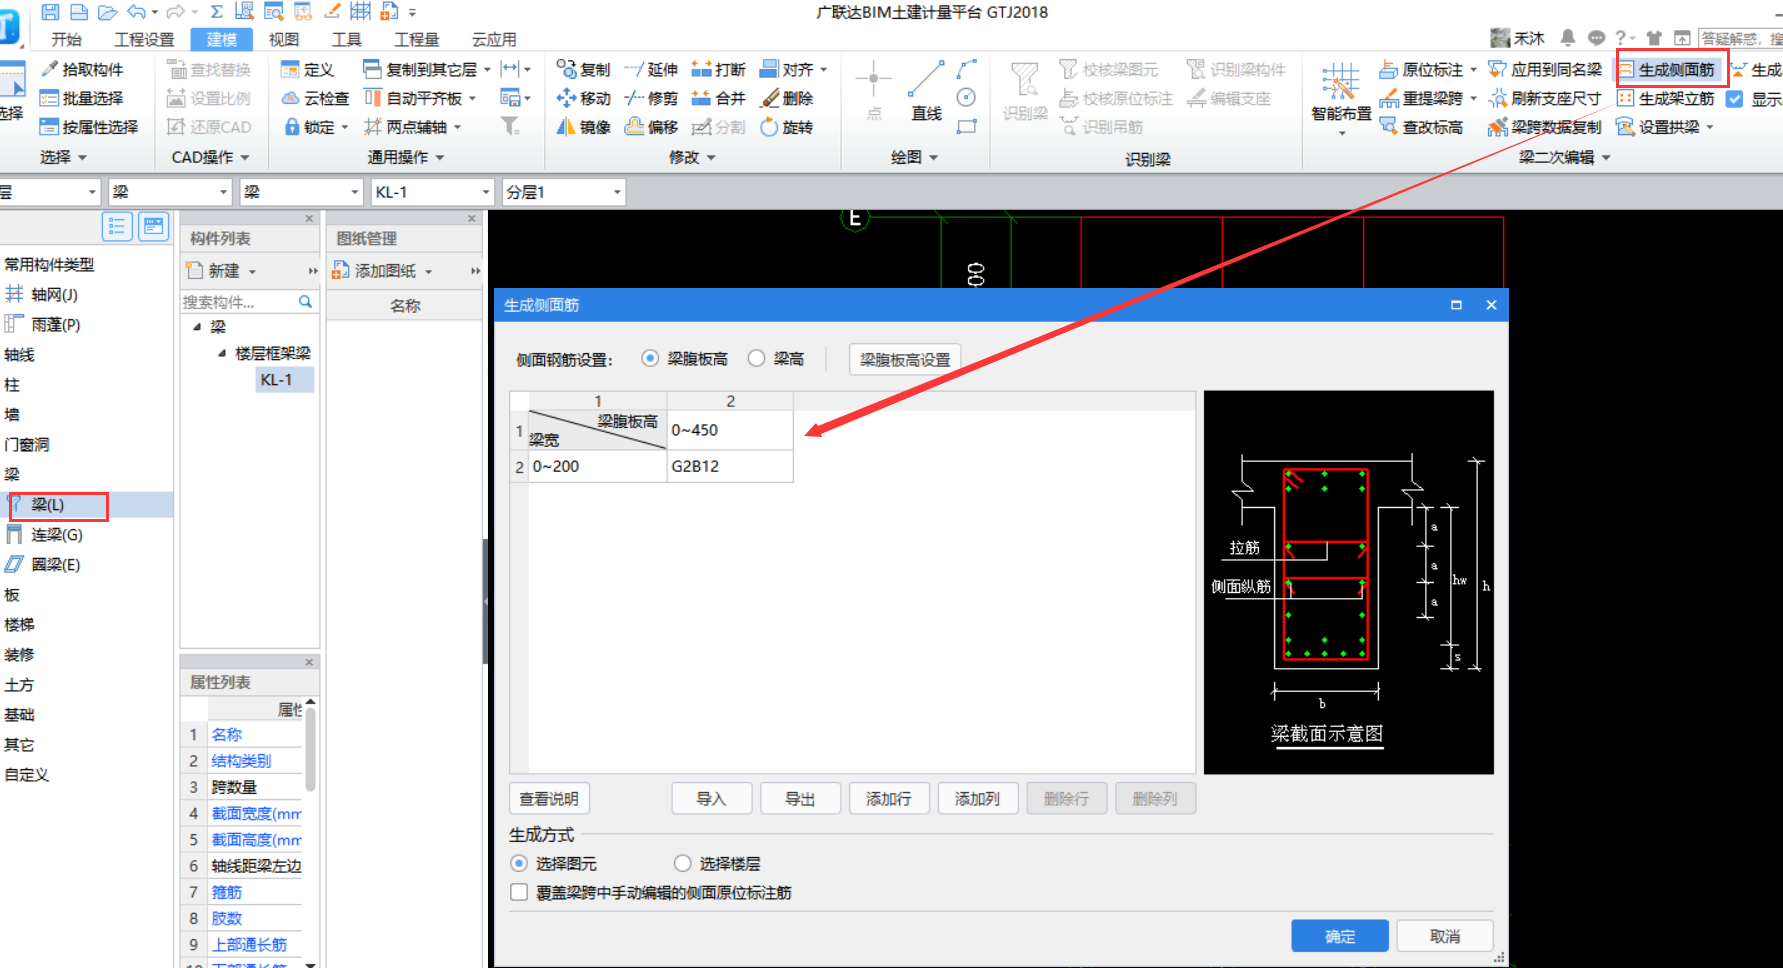Toggle the 显示 checkbox in ribbon
1783x968 pixels.
click(1735, 99)
